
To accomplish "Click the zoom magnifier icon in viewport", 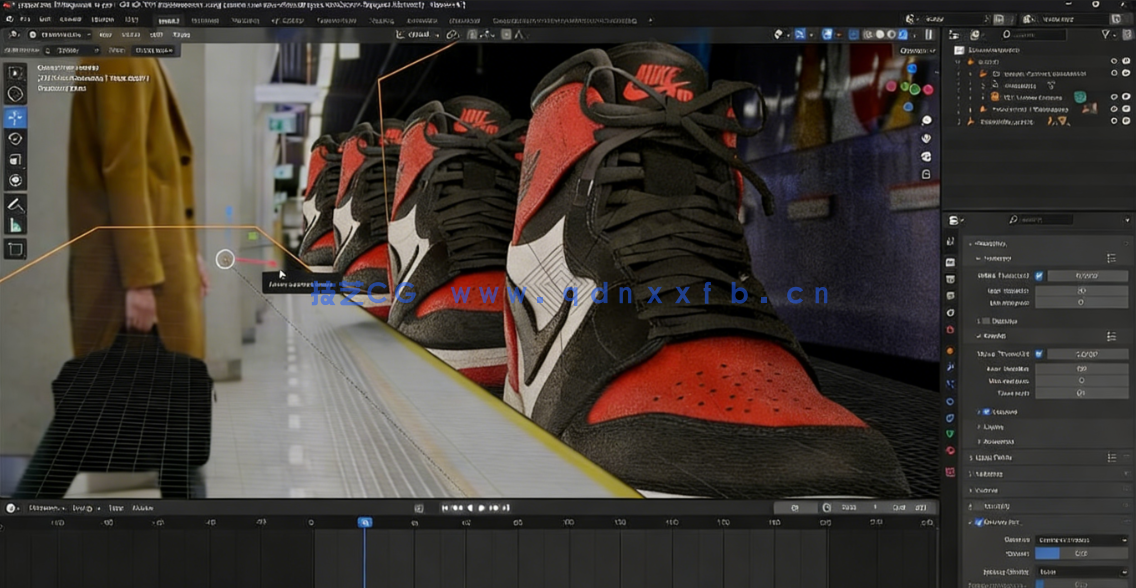I will tap(927, 120).
